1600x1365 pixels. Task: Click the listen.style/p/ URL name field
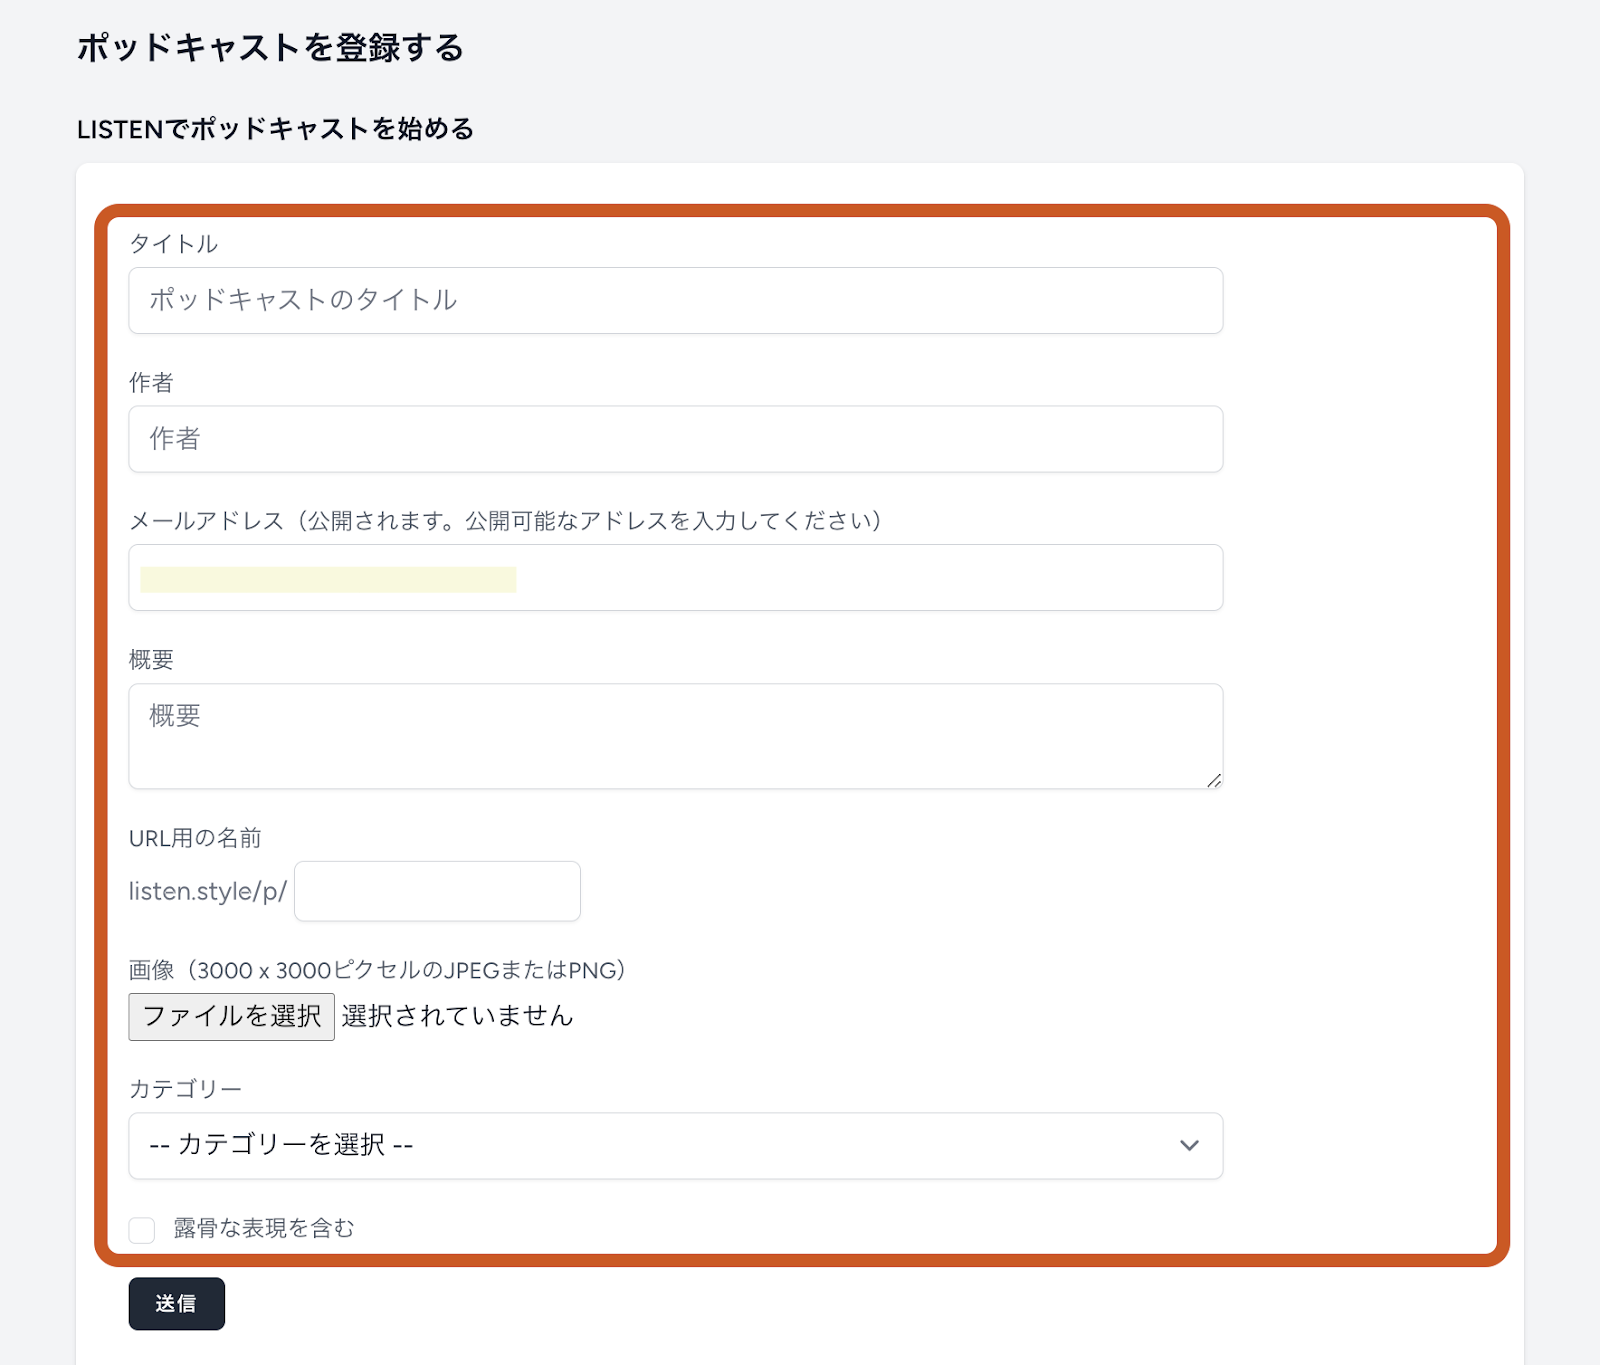(x=437, y=891)
